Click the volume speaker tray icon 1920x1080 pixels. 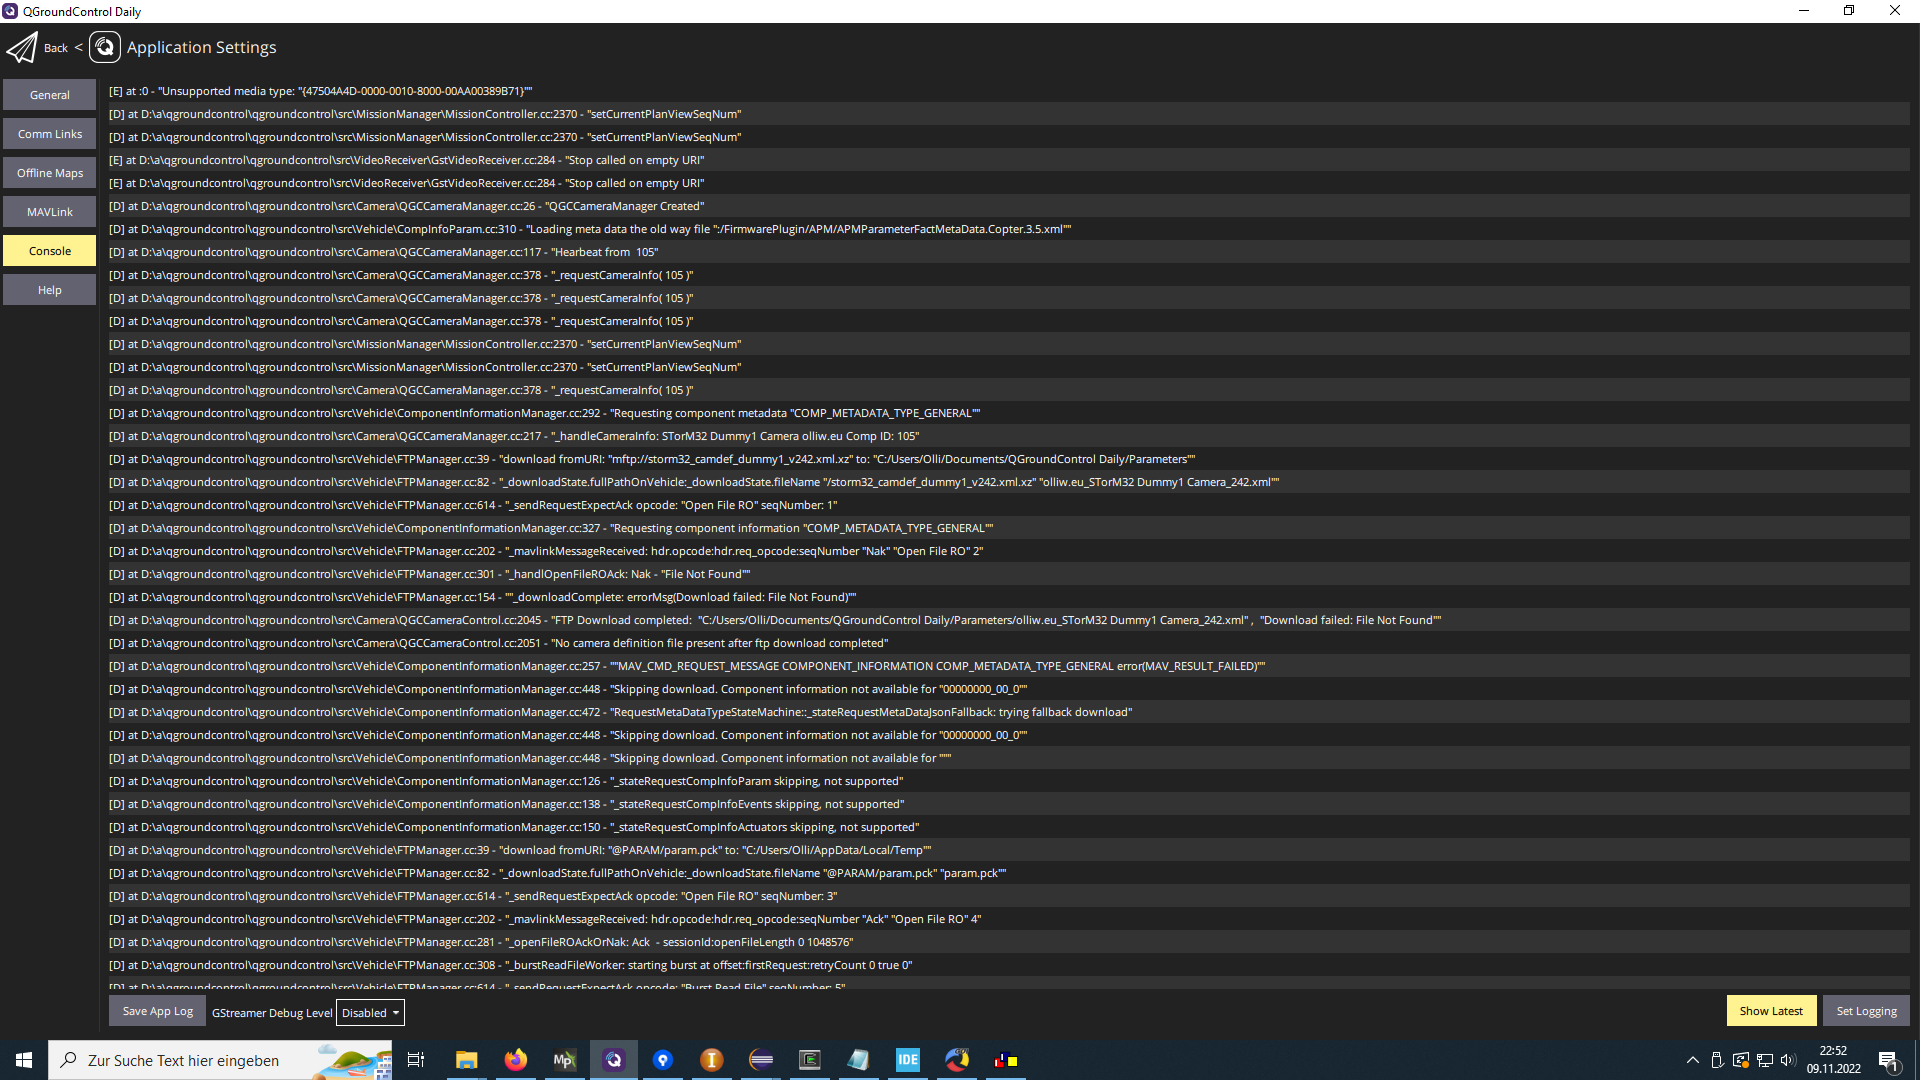point(1788,1060)
